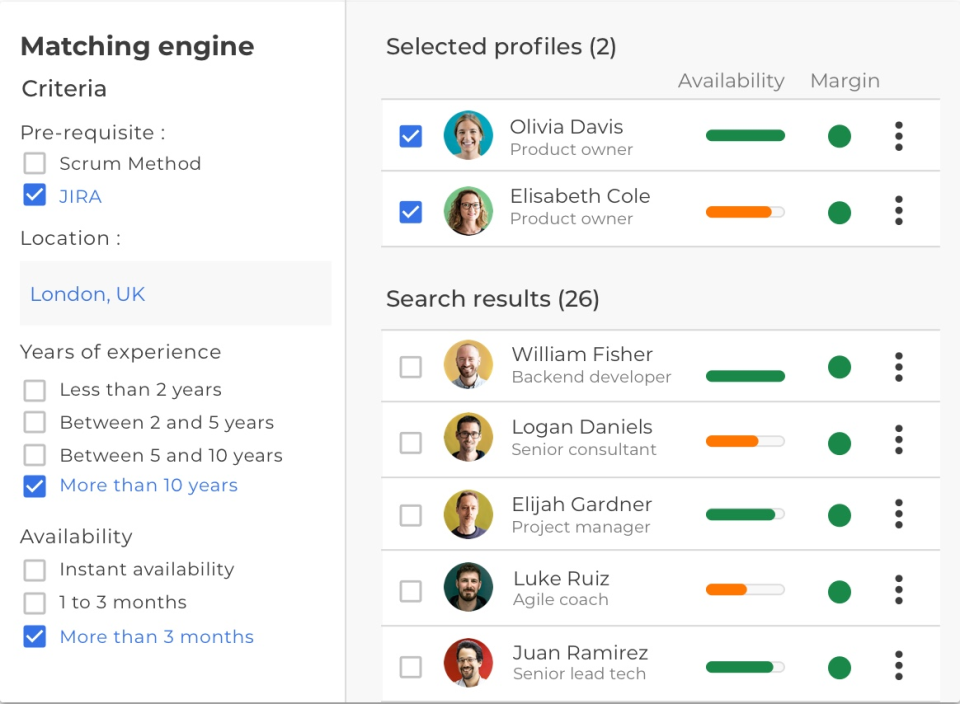Click Olivia Davis's green margin dot
960x704 pixels.
839,136
